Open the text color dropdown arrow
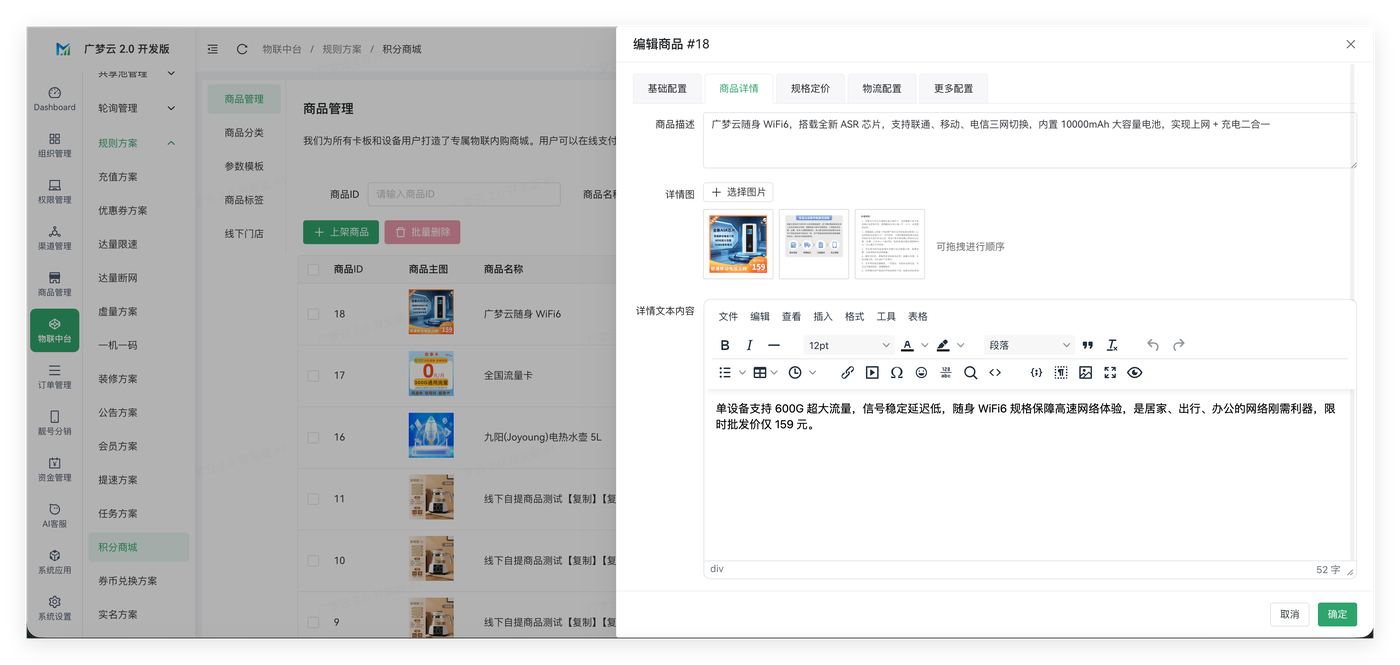This screenshot has height=665, width=1400. coord(924,345)
